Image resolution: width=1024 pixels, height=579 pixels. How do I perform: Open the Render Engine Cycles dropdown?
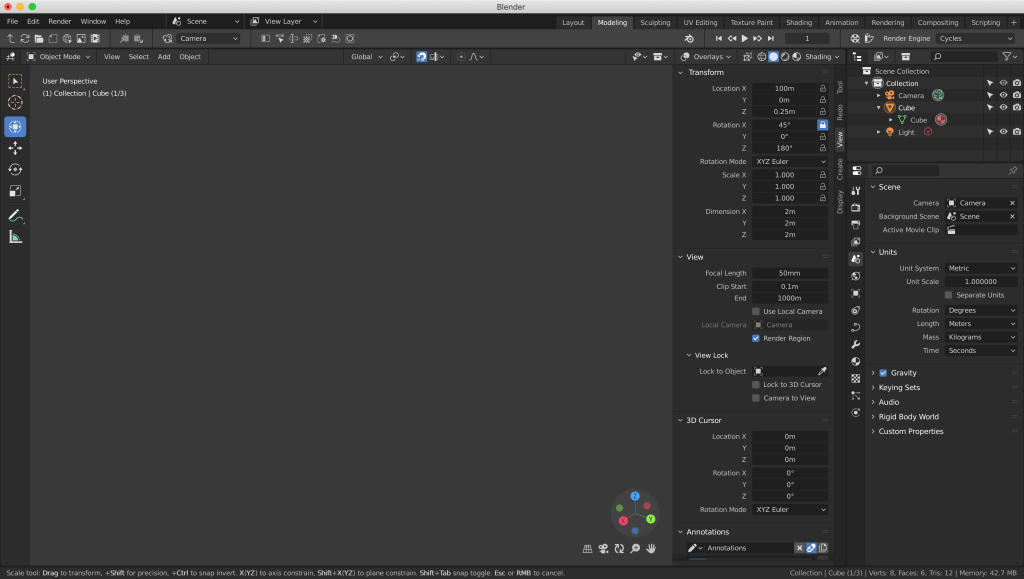coord(975,38)
